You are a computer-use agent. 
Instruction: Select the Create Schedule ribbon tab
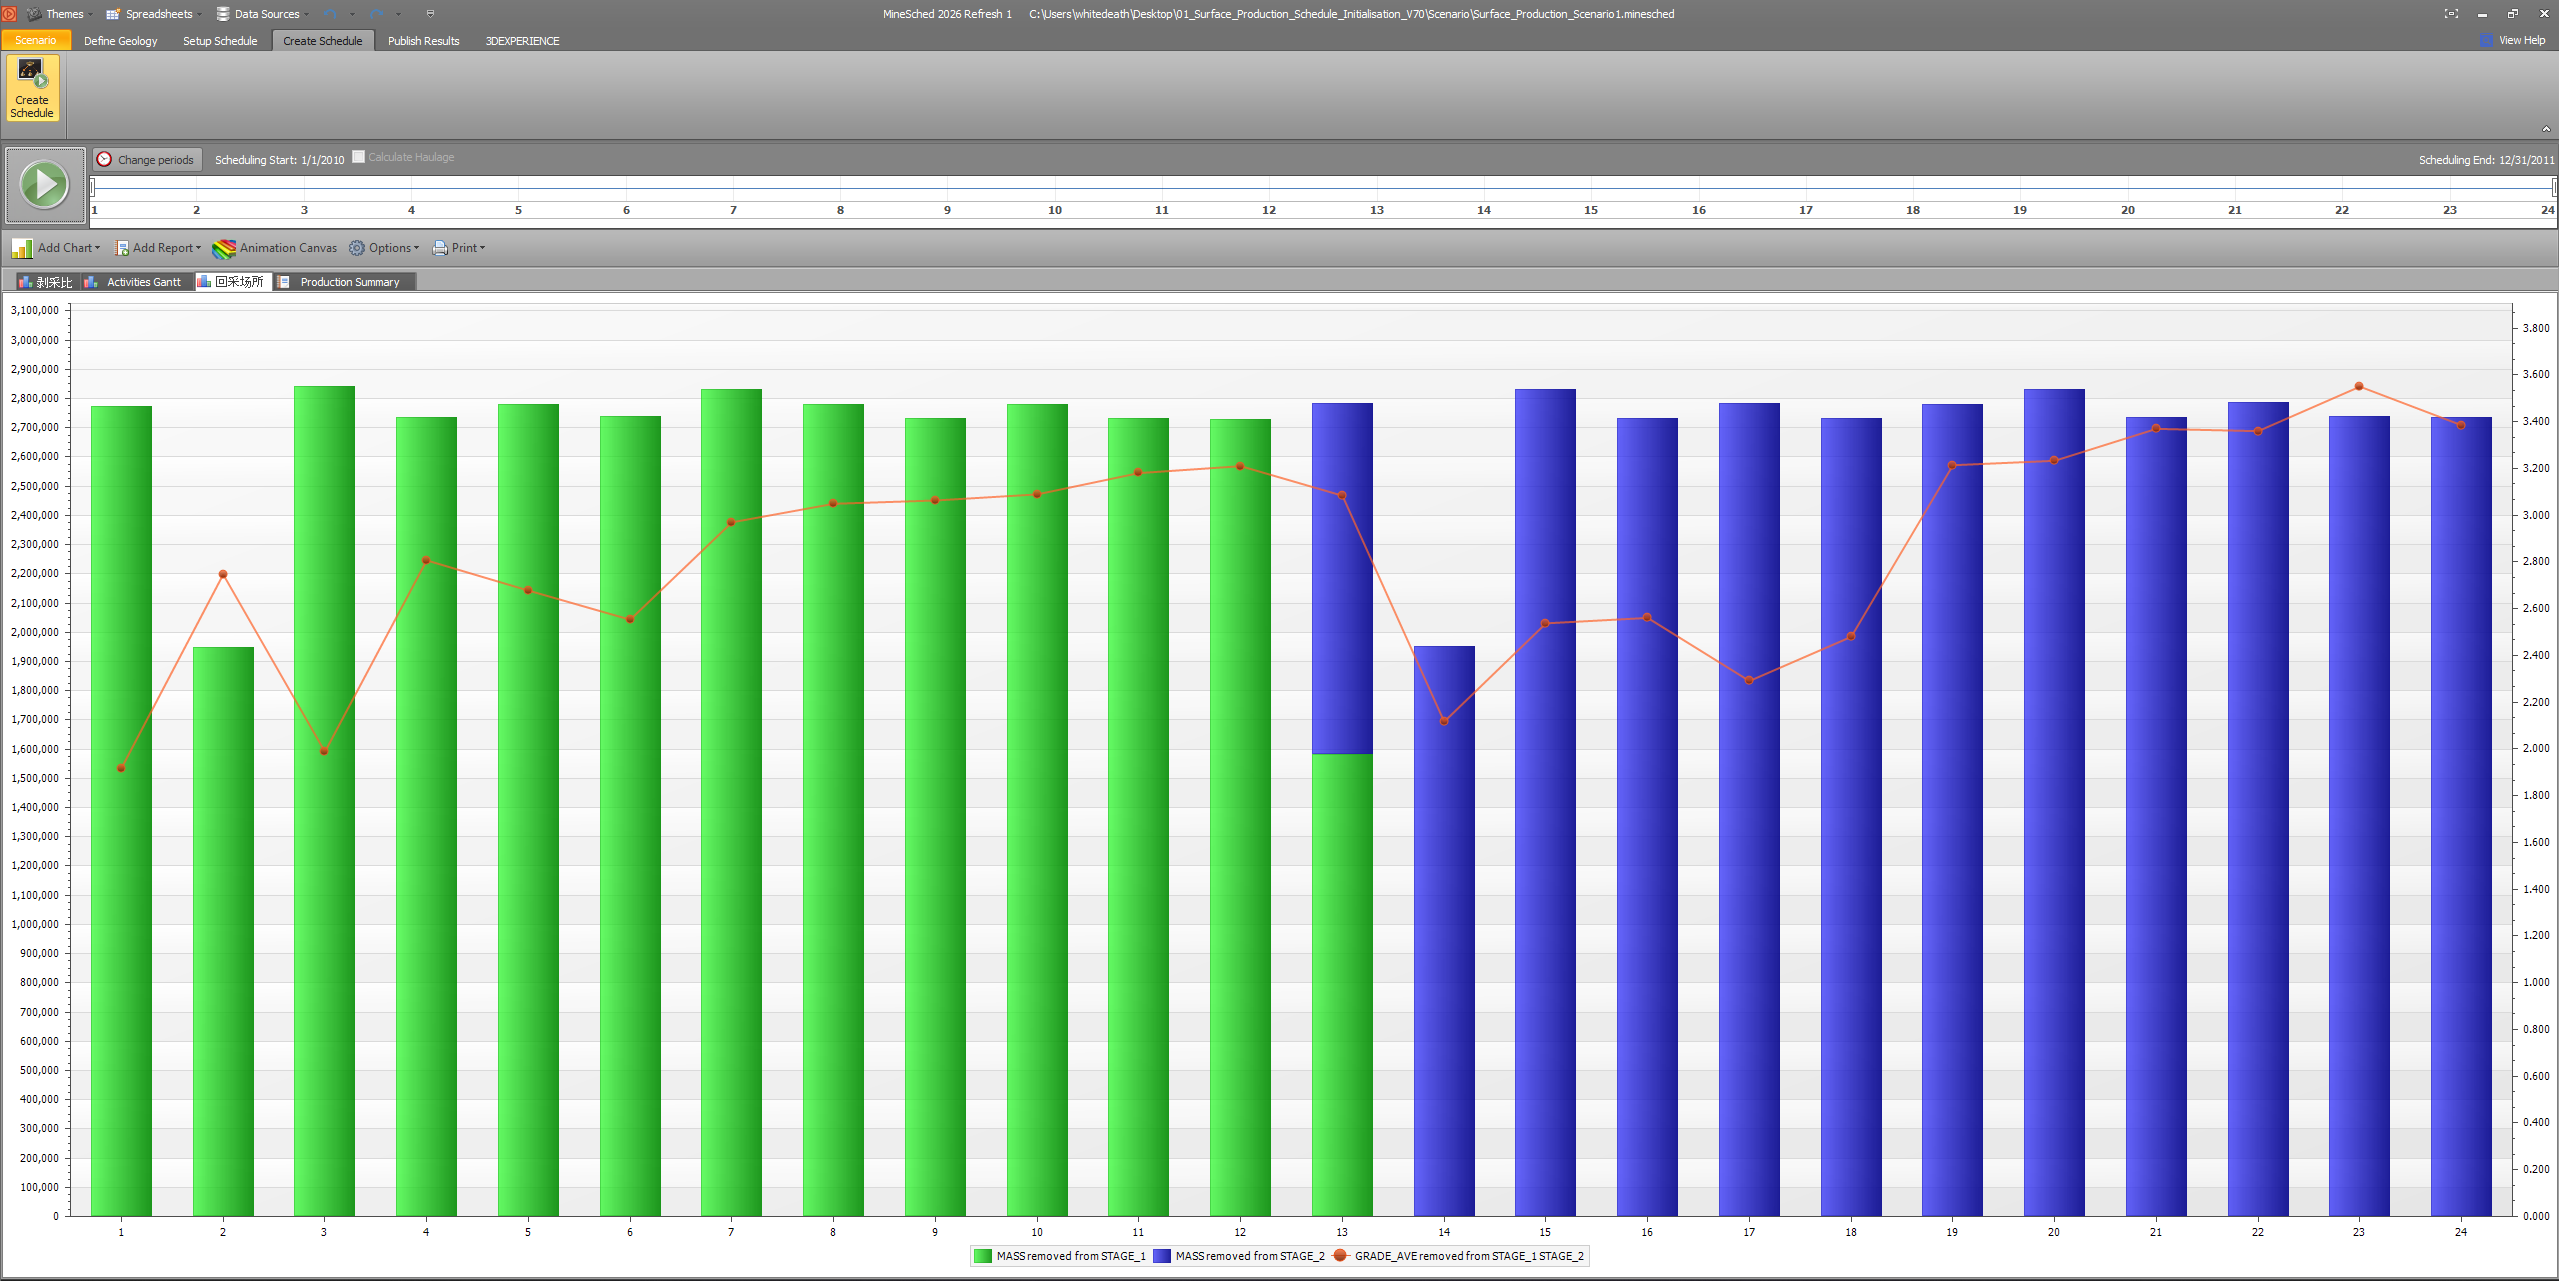click(322, 41)
